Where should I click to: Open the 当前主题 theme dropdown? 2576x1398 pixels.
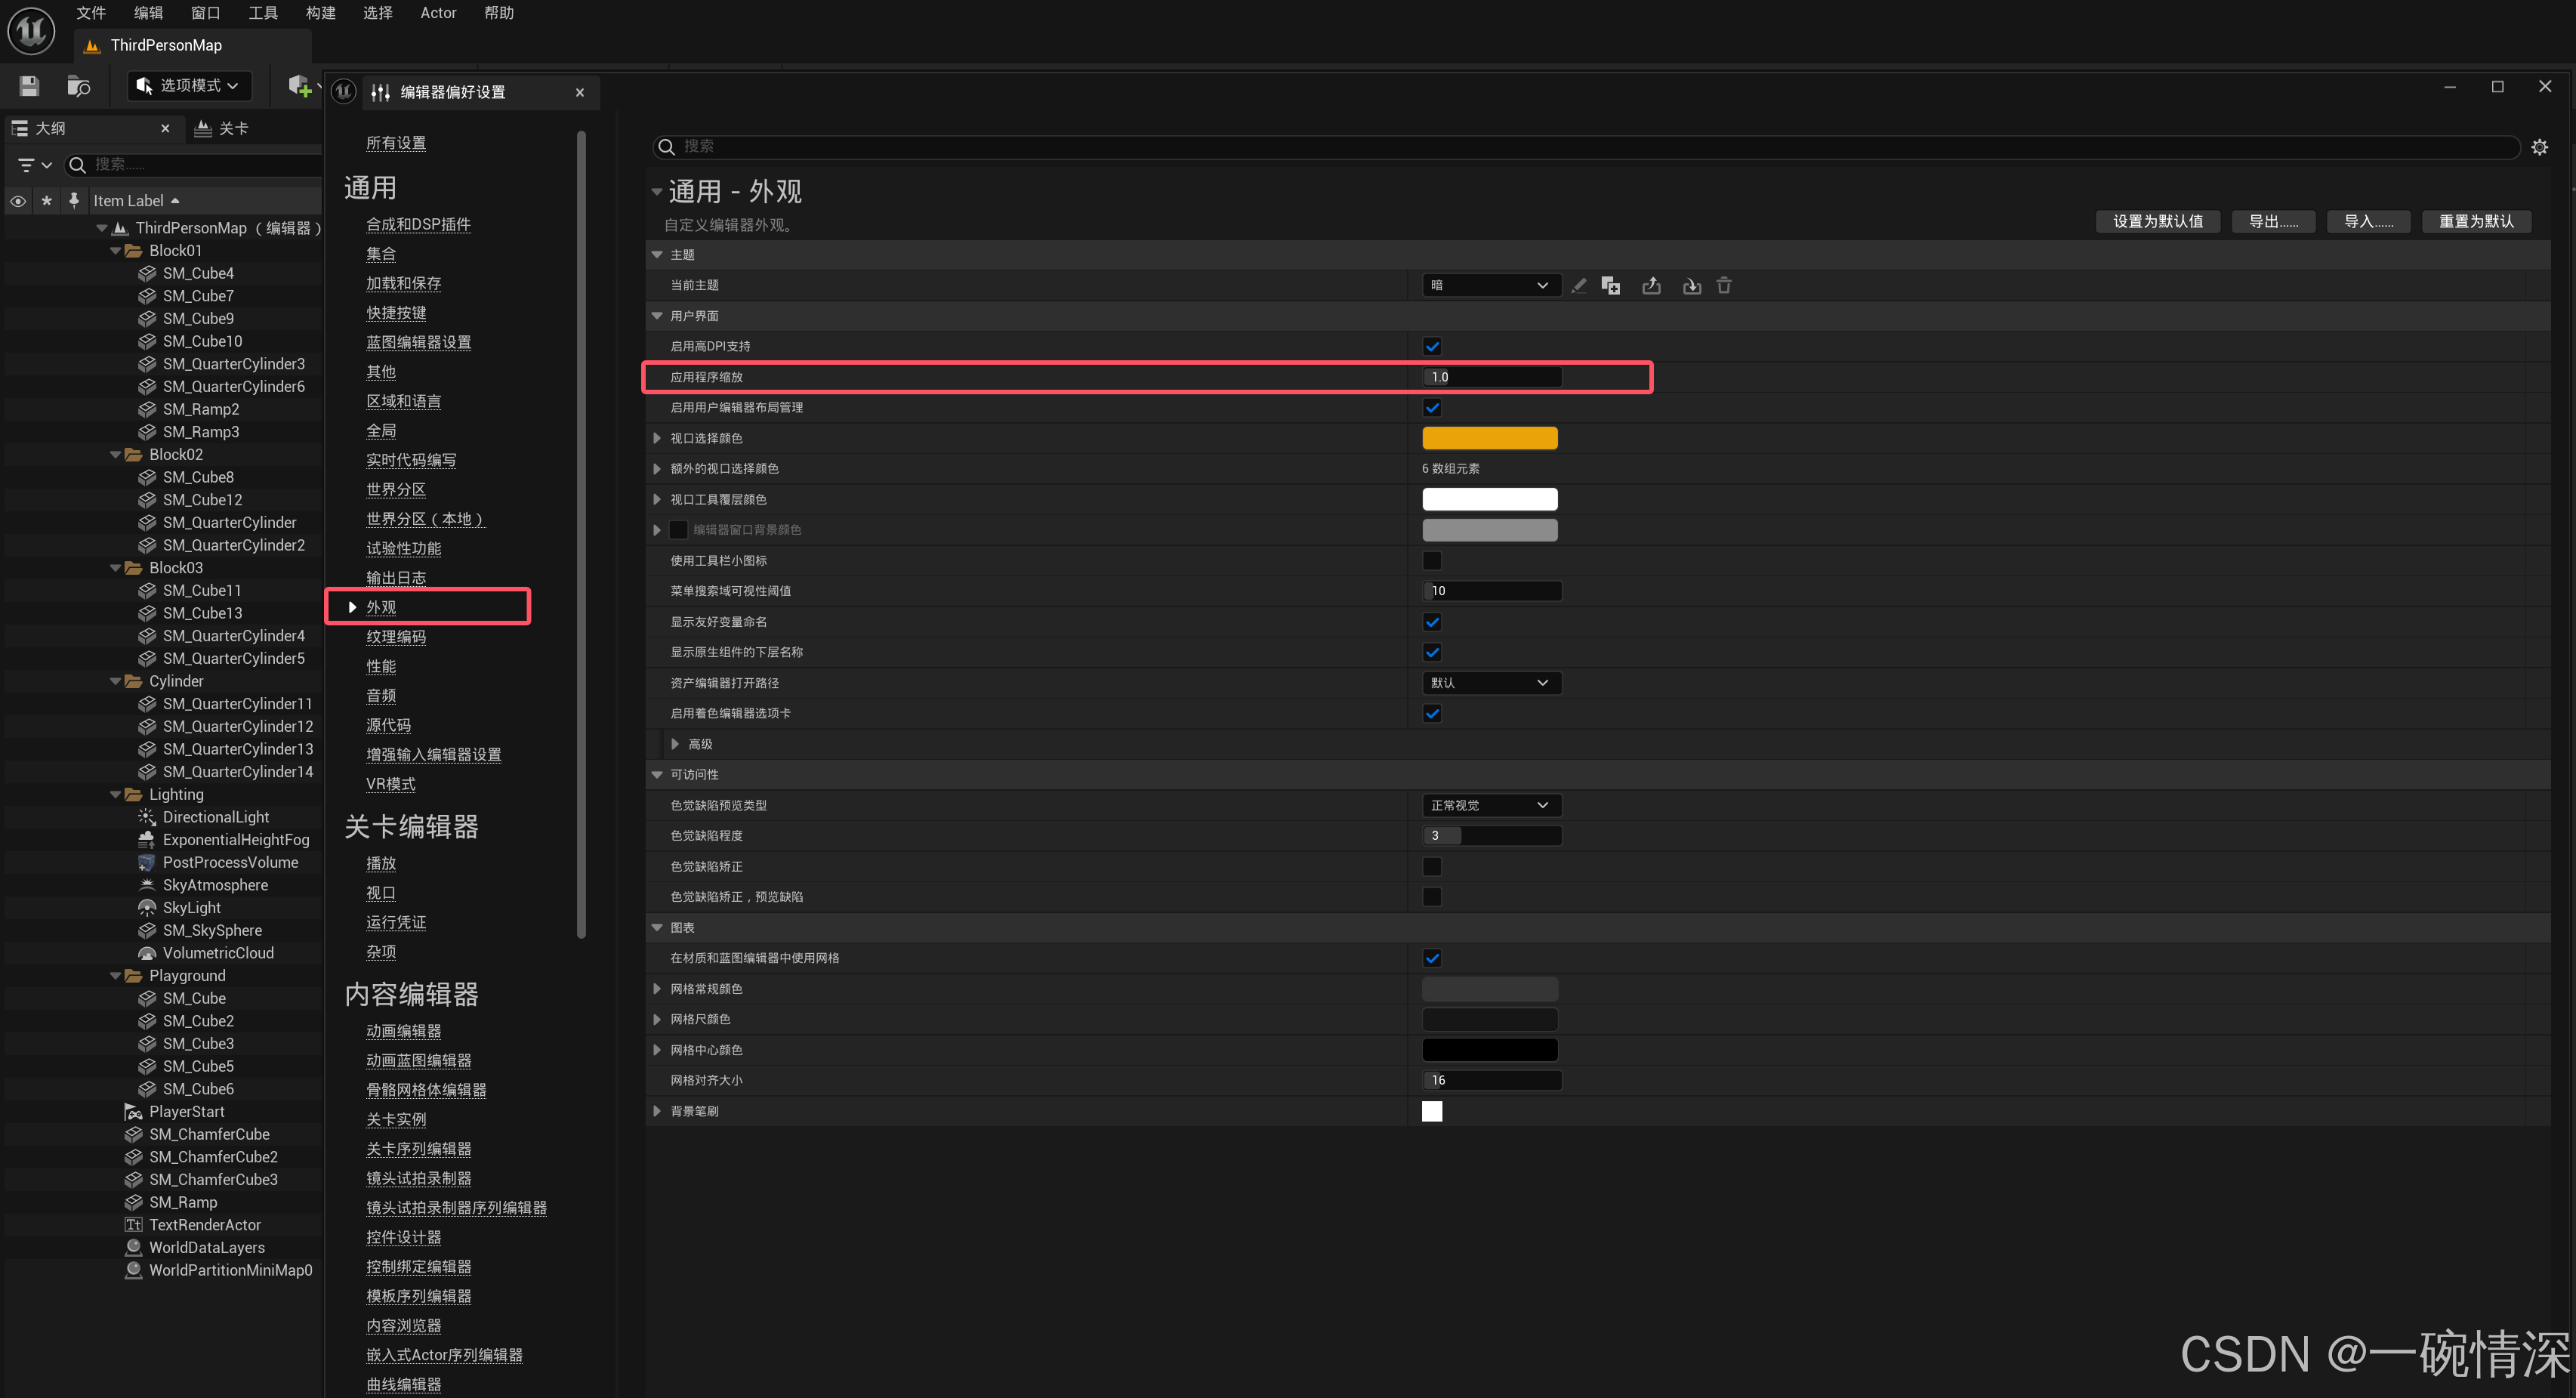click(1490, 286)
